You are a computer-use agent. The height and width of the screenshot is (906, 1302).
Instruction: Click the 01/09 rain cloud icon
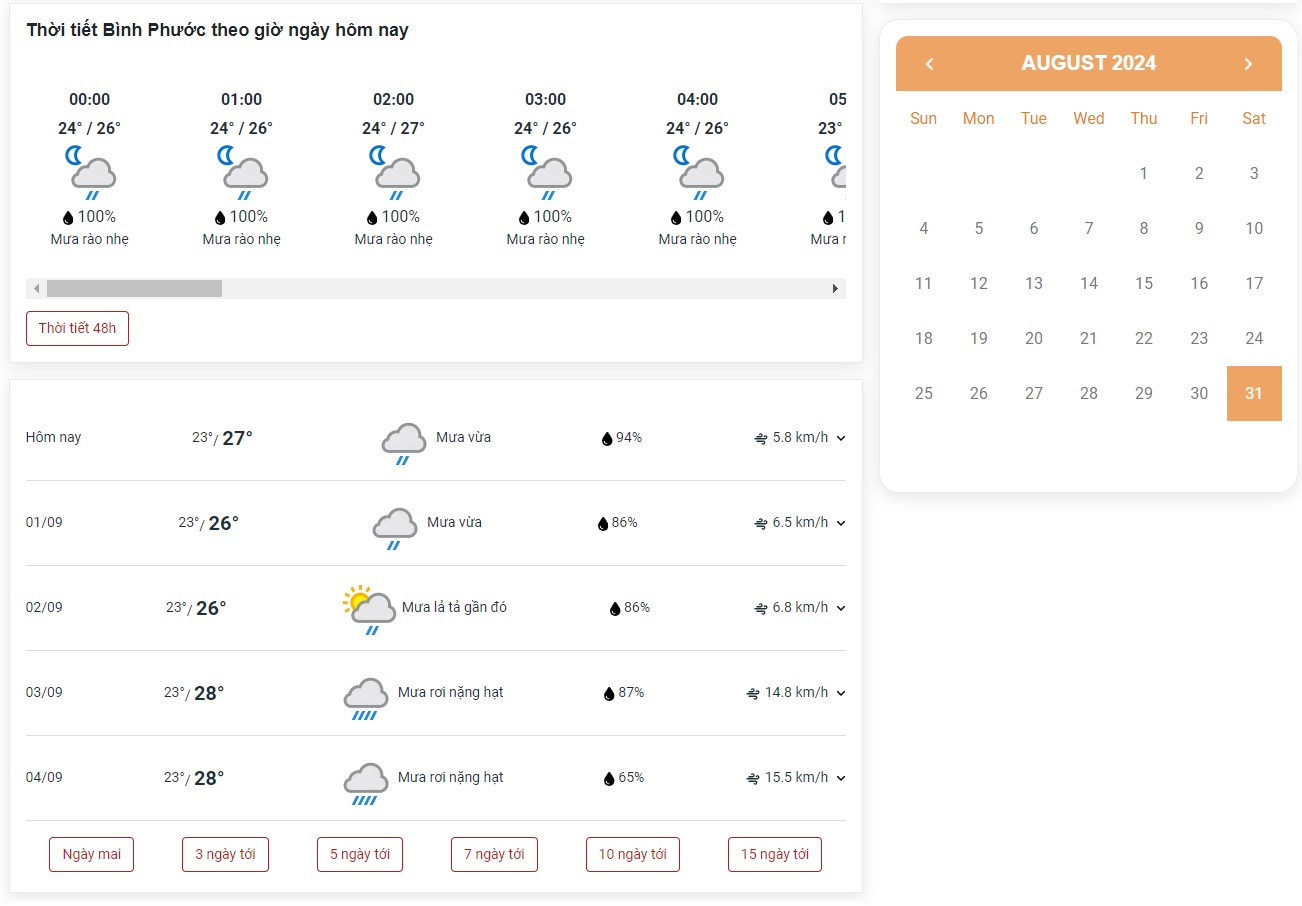(x=395, y=528)
